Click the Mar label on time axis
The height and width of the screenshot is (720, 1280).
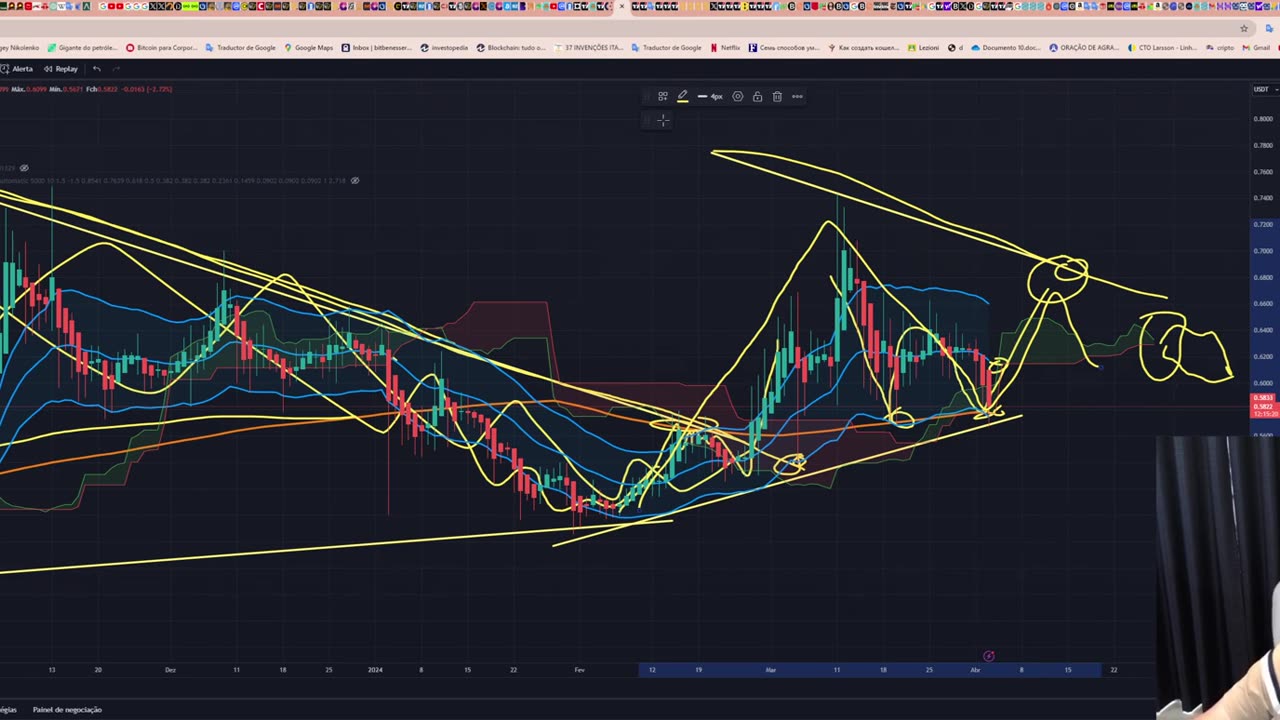(770, 670)
